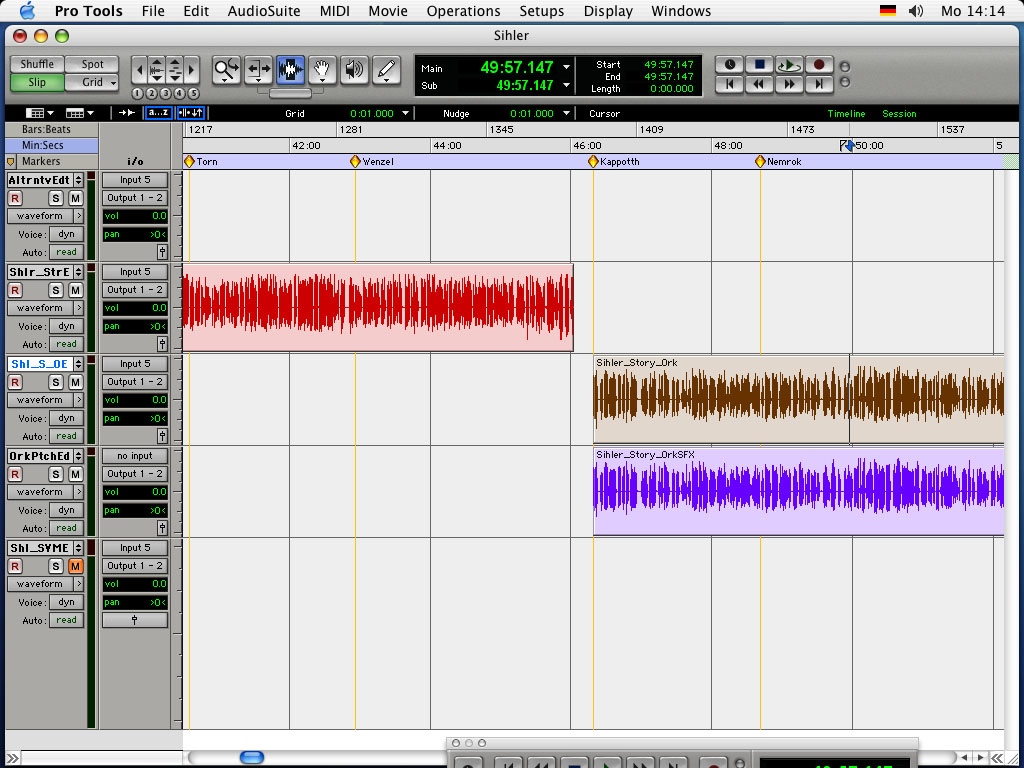This screenshot has width=1024, height=768.
Task: Open the ruler view selector
Action: click(80, 113)
